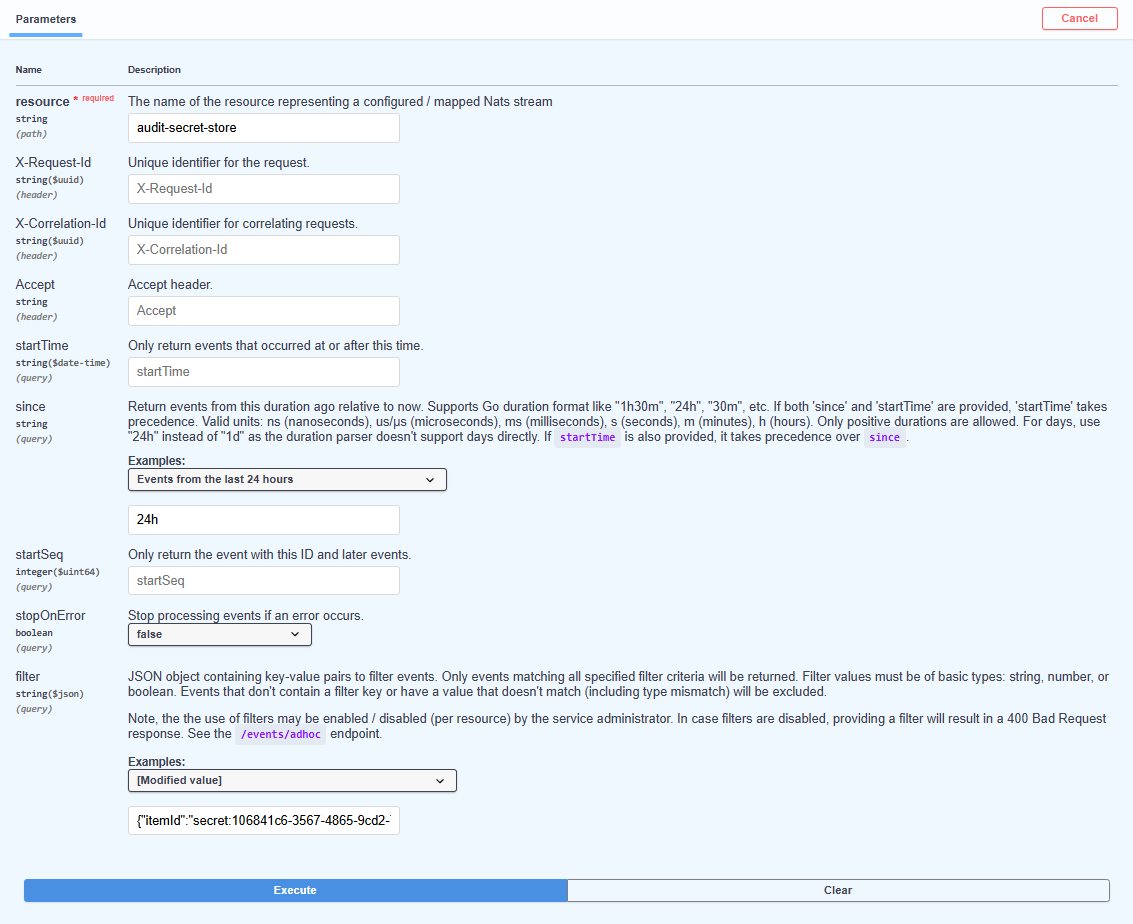Click the string($json) type label
1133x924 pixels.
coord(50,694)
